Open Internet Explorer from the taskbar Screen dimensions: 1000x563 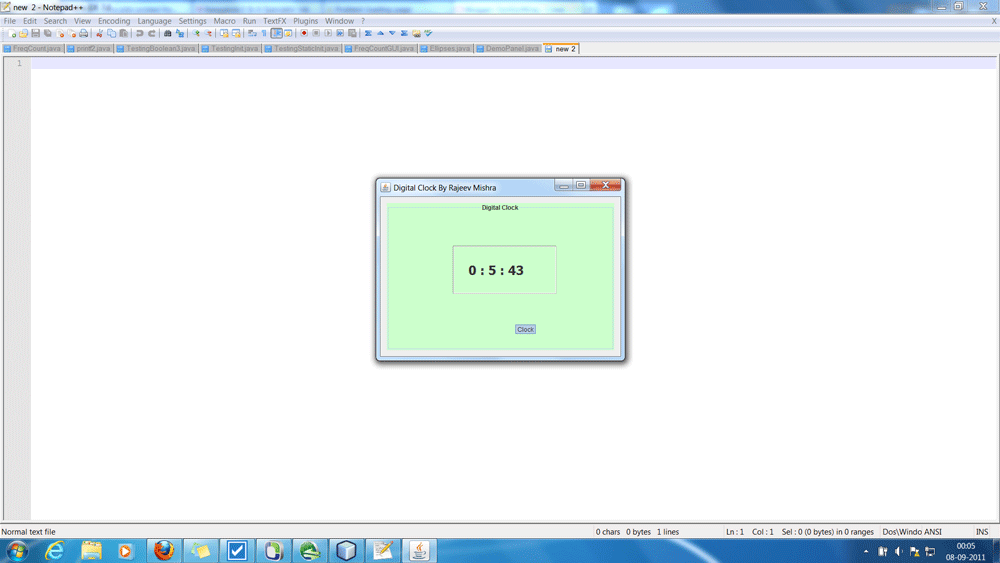54,551
